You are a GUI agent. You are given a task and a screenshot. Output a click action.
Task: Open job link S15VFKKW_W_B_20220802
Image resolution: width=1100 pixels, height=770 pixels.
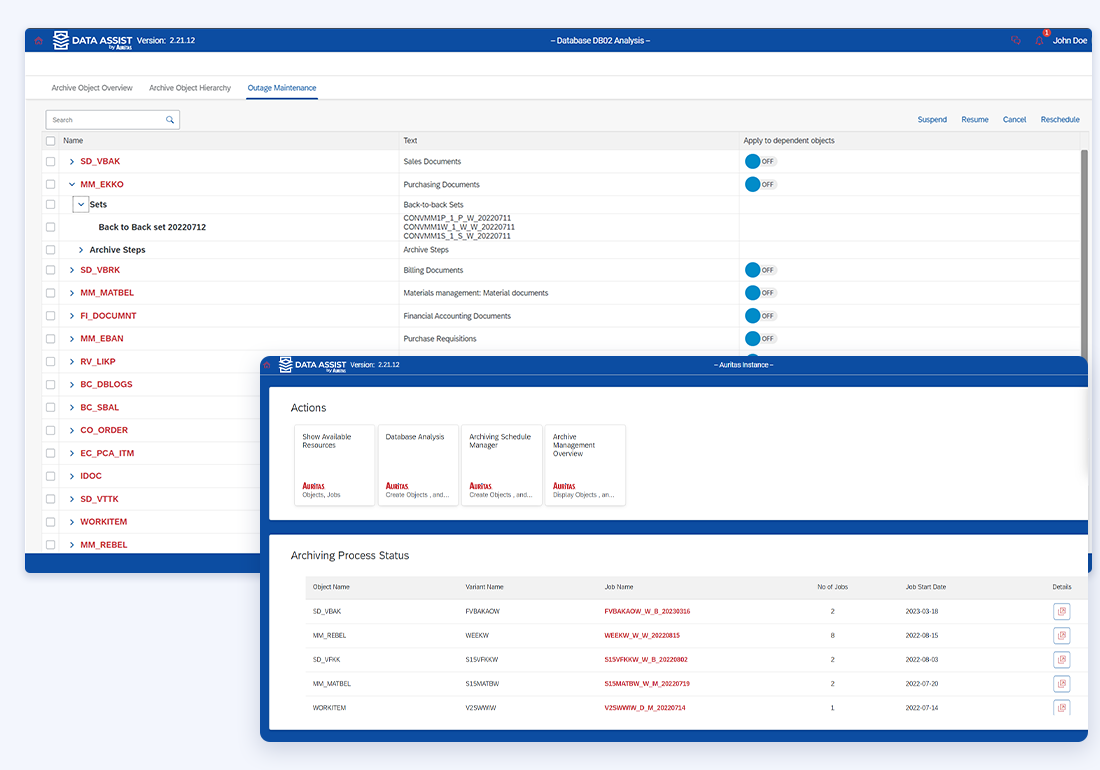tap(645, 660)
